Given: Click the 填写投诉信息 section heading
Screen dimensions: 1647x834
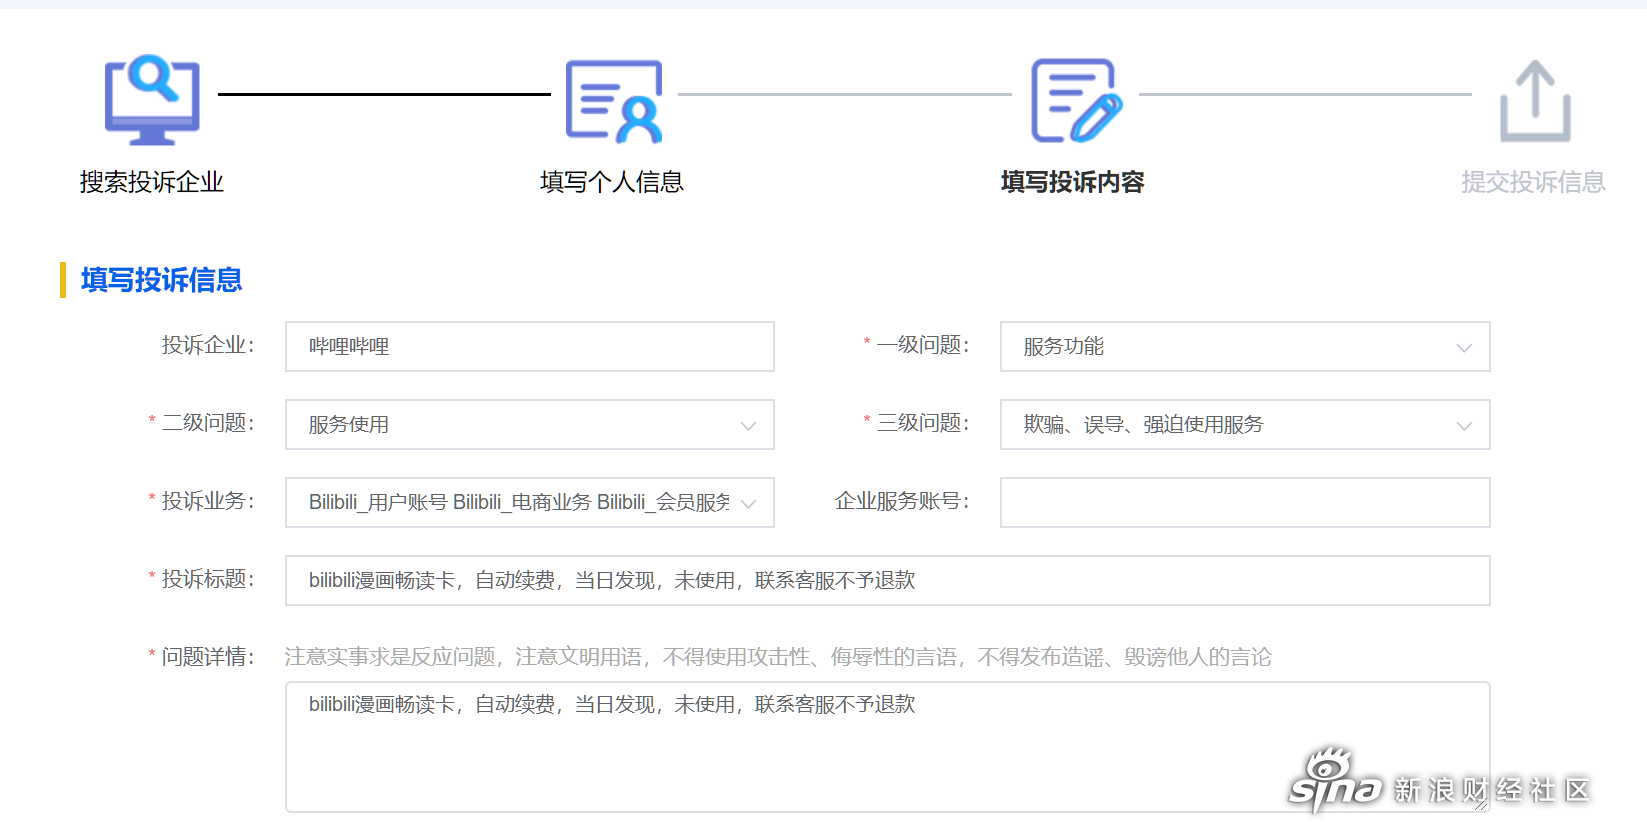Looking at the screenshot, I should (x=161, y=280).
